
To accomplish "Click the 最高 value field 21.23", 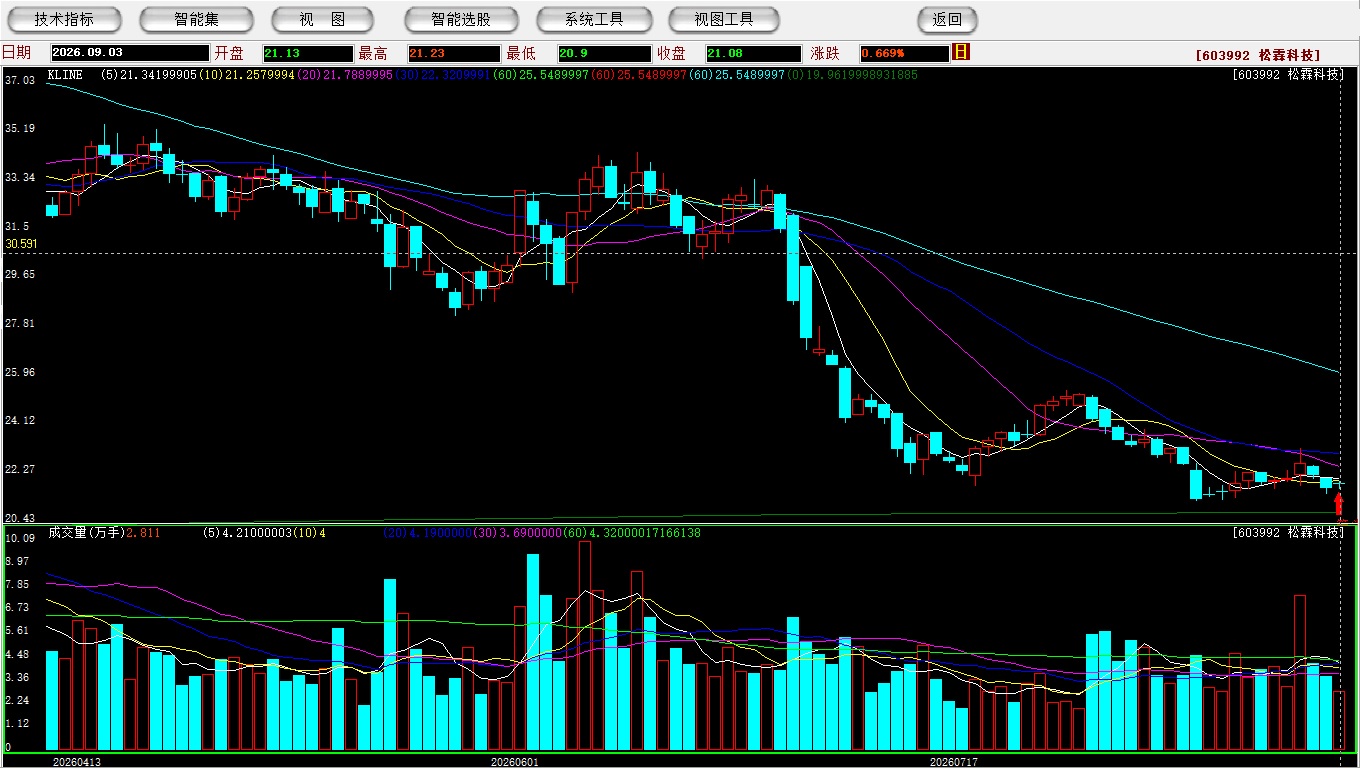I will click(x=453, y=53).
